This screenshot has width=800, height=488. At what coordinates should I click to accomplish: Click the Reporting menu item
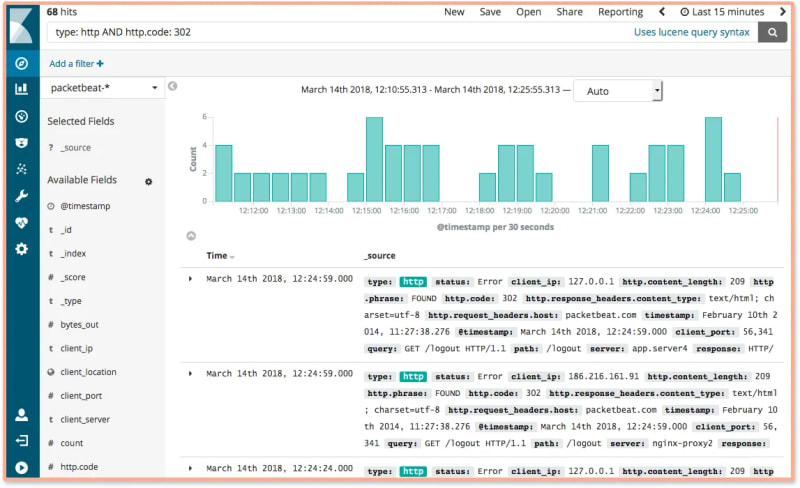[x=620, y=12]
